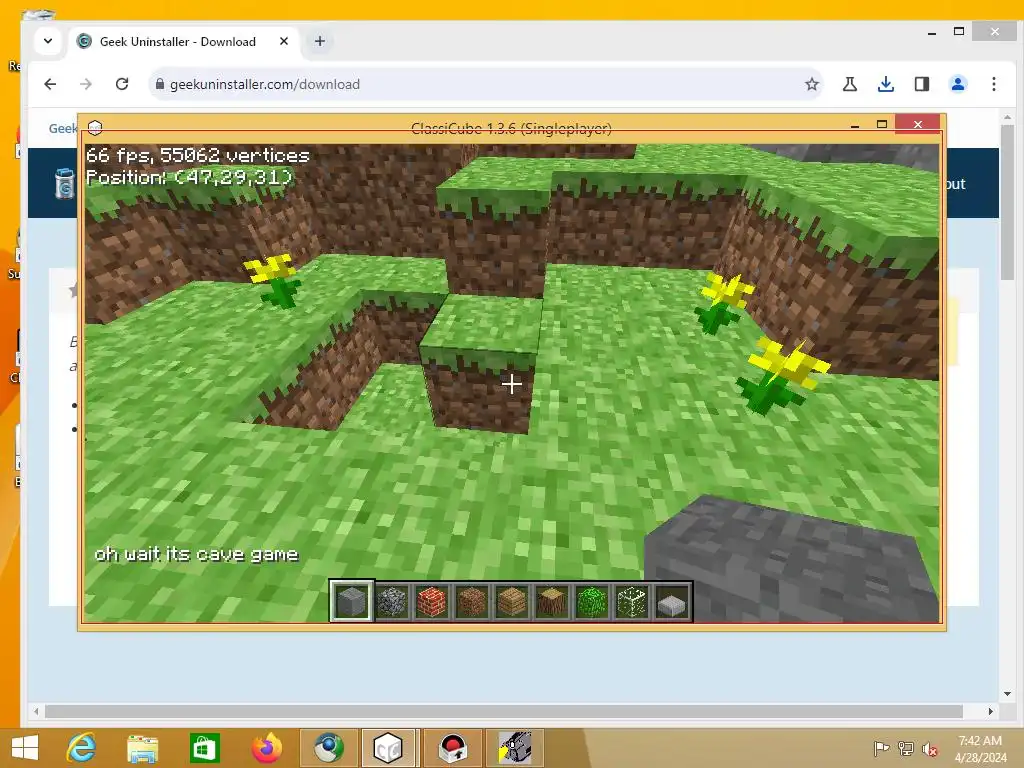This screenshot has width=1024, height=768.
Task: Select the leaves block in the hotbar
Action: click(x=592, y=601)
